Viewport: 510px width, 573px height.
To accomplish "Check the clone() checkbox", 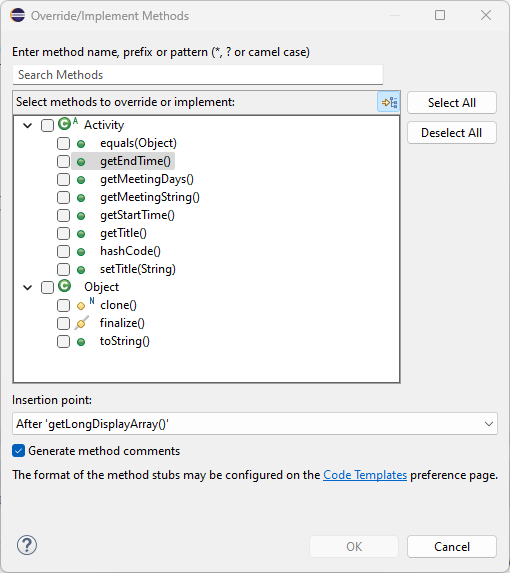I will click(63, 305).
